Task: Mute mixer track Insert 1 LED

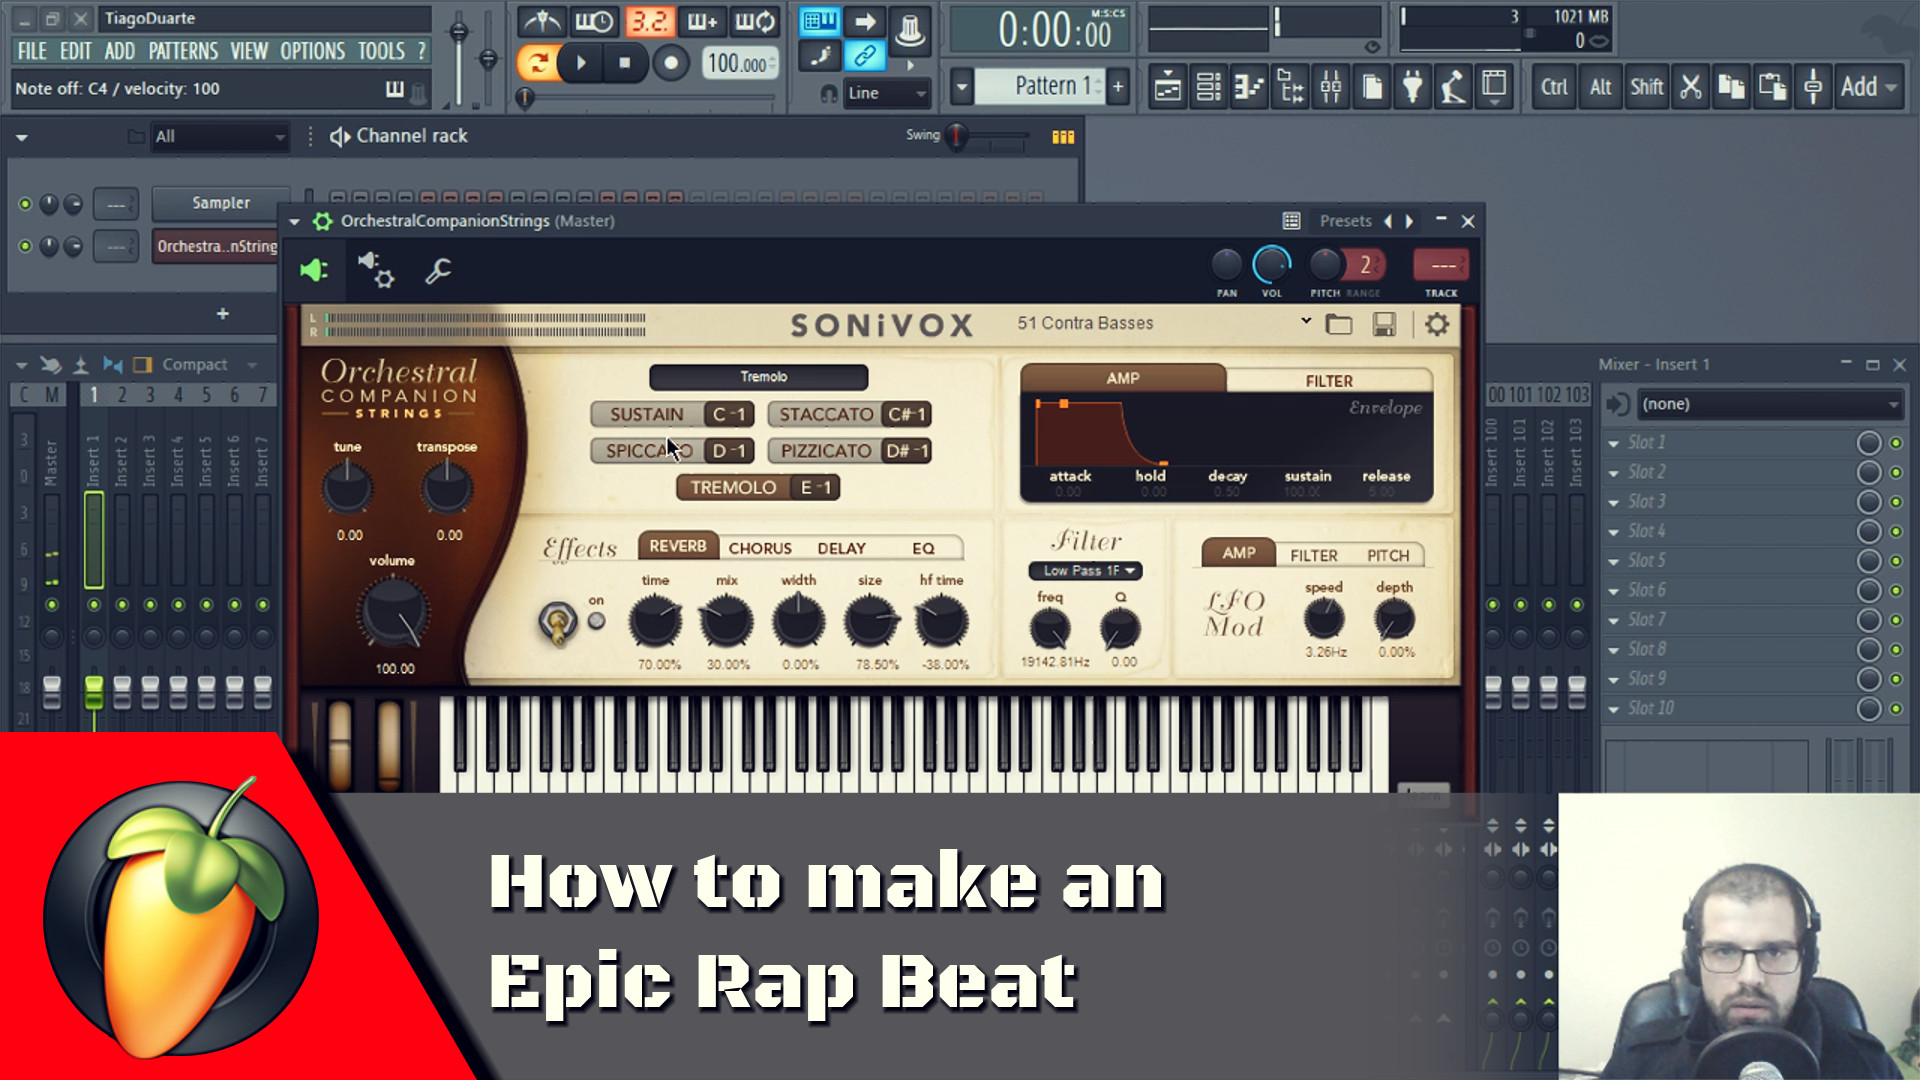Action: pyautogui.click(x=94, y=605)
